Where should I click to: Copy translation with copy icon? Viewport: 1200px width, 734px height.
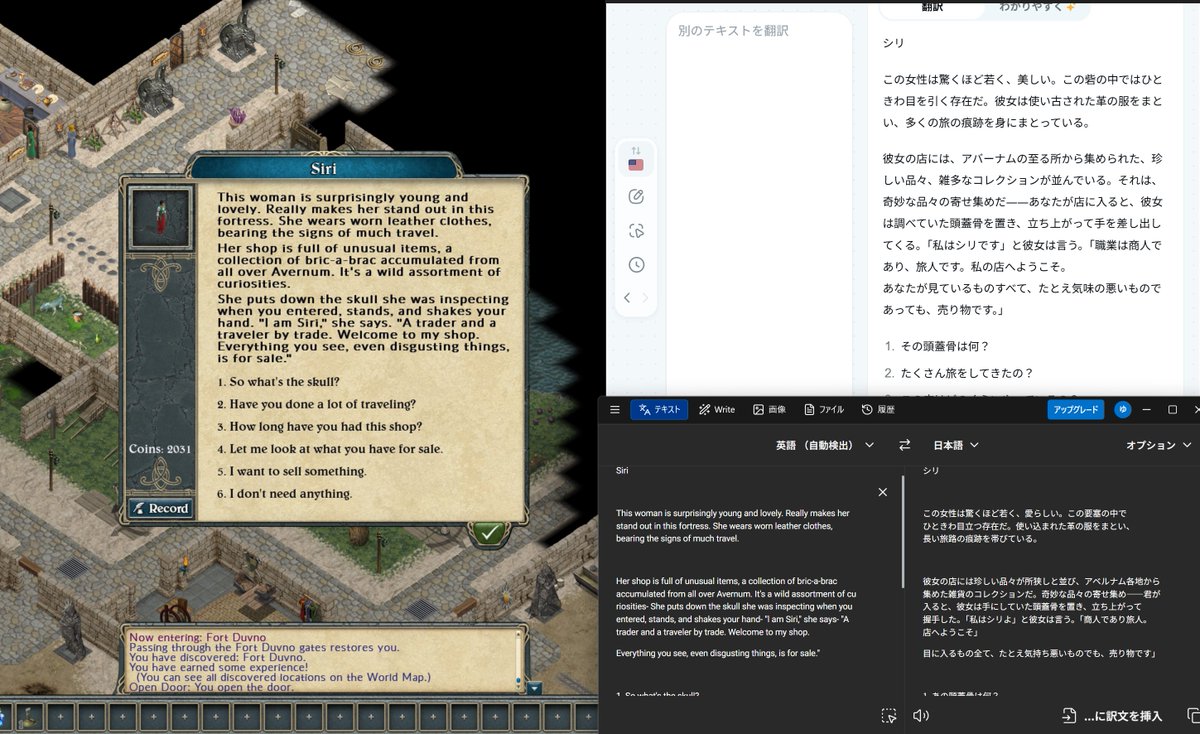(1192, 715)
